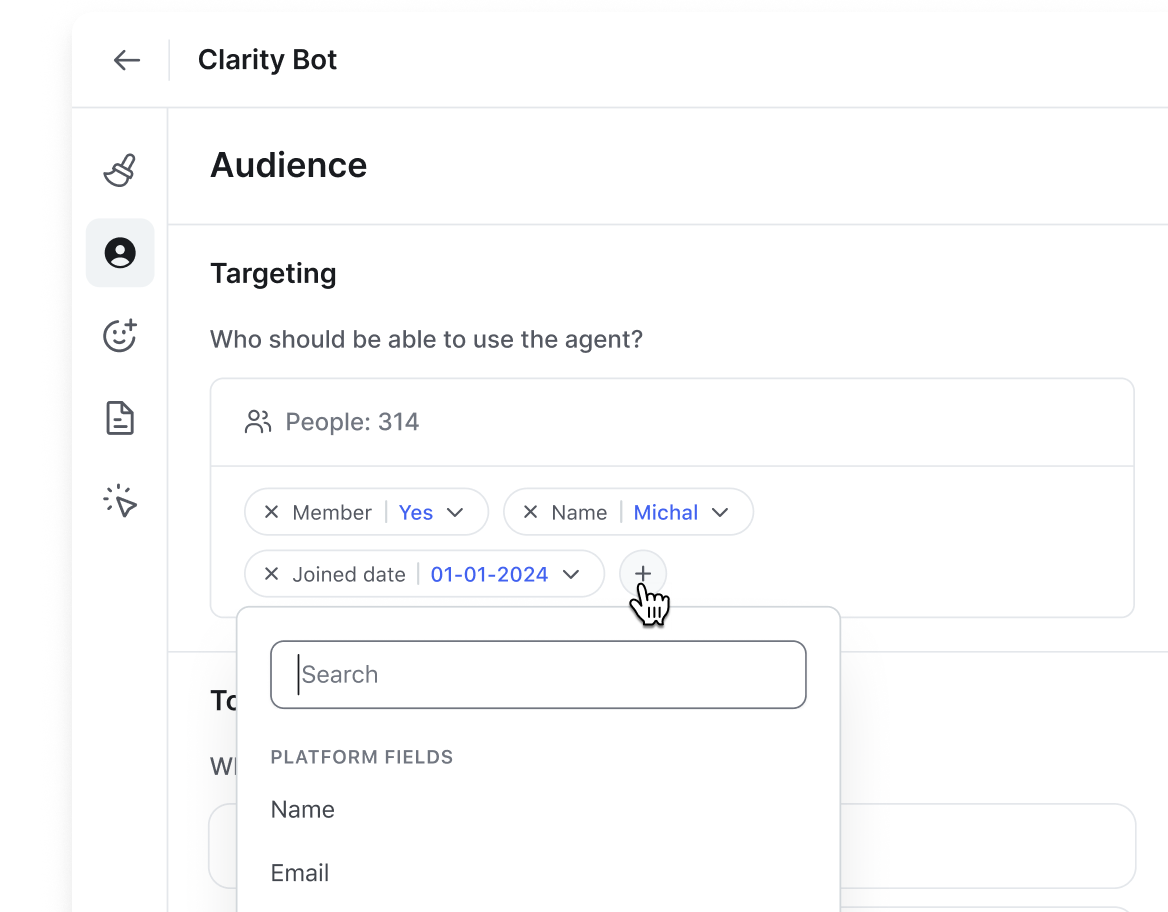Image resolution: width=1168 pixels, height=912 pixels.
Task: Click the people group icon next to People: 314
Action: (257, 421)
